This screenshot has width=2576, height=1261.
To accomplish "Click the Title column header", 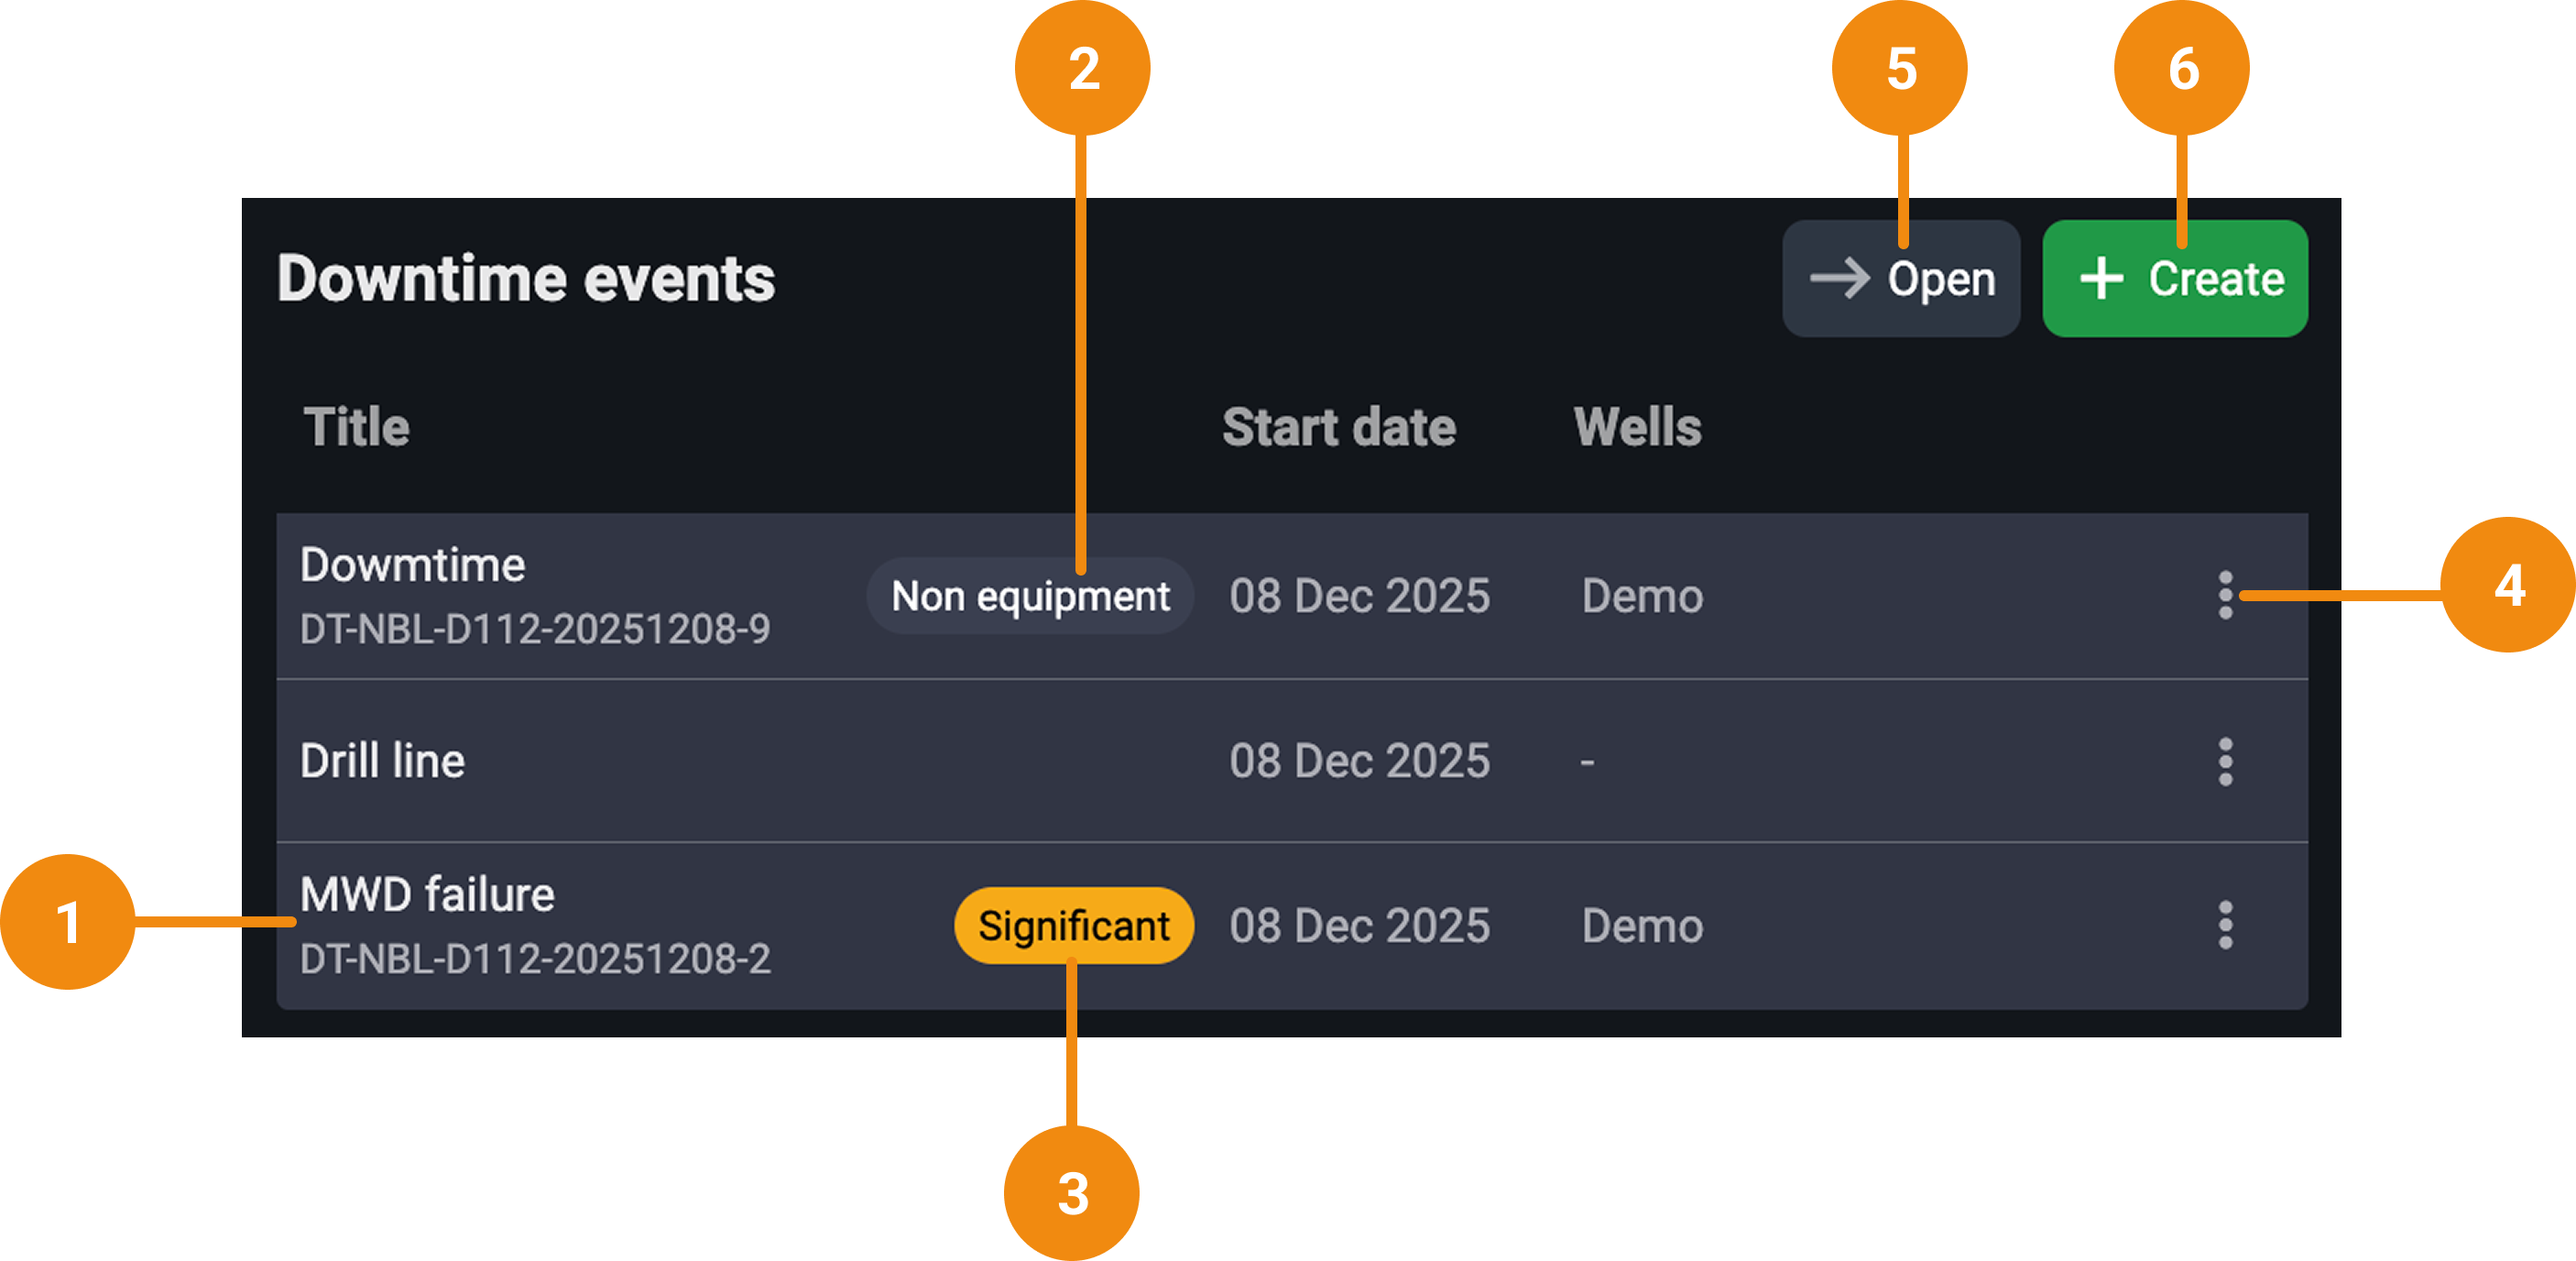I will (357, 427).
